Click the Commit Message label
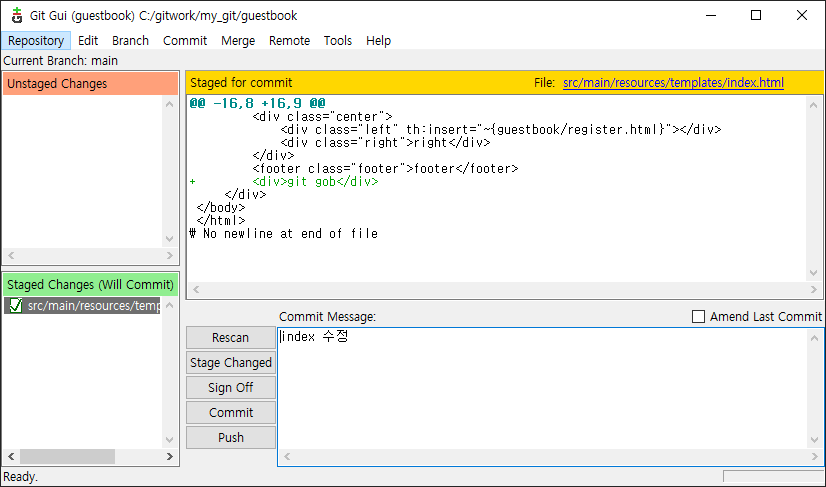The image size is (826, 487). 328,317
